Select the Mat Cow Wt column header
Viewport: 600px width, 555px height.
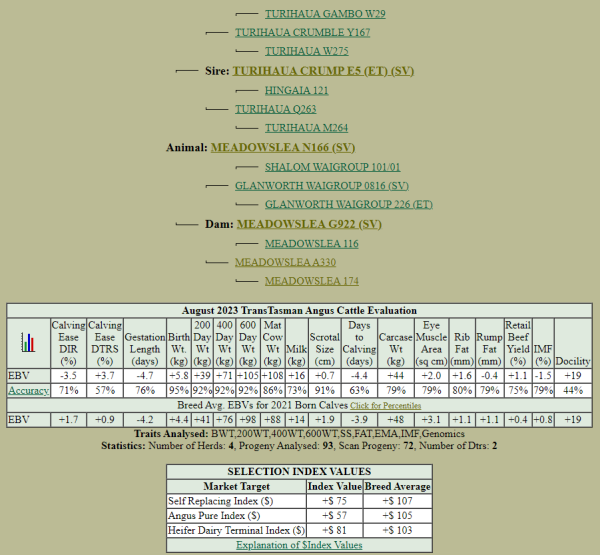[x=272, y=343]
